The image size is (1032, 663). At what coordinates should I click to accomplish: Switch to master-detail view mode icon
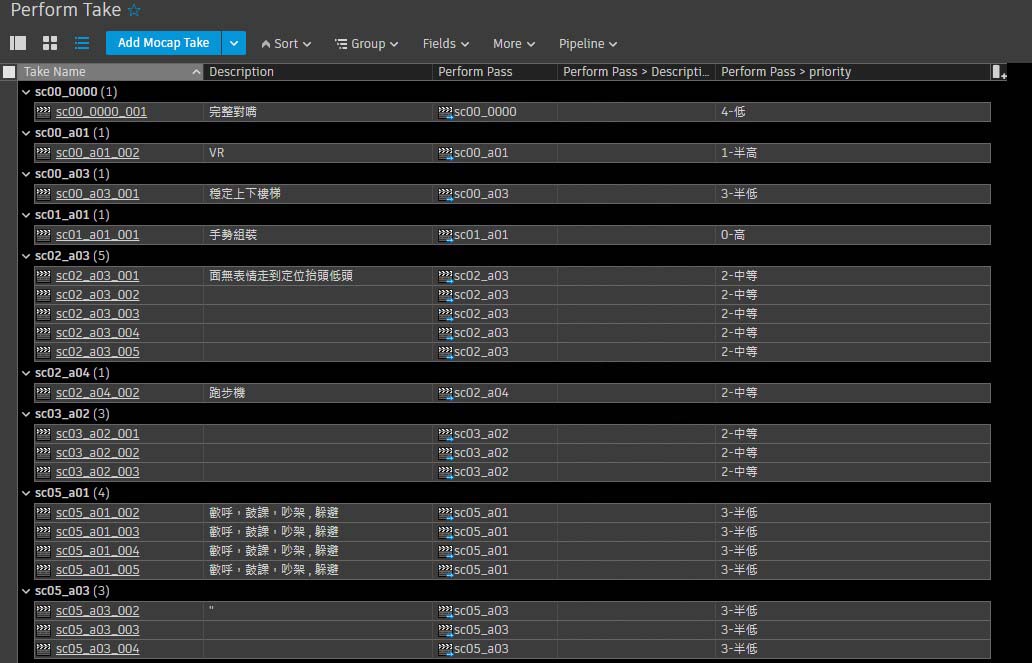[18, 43]
